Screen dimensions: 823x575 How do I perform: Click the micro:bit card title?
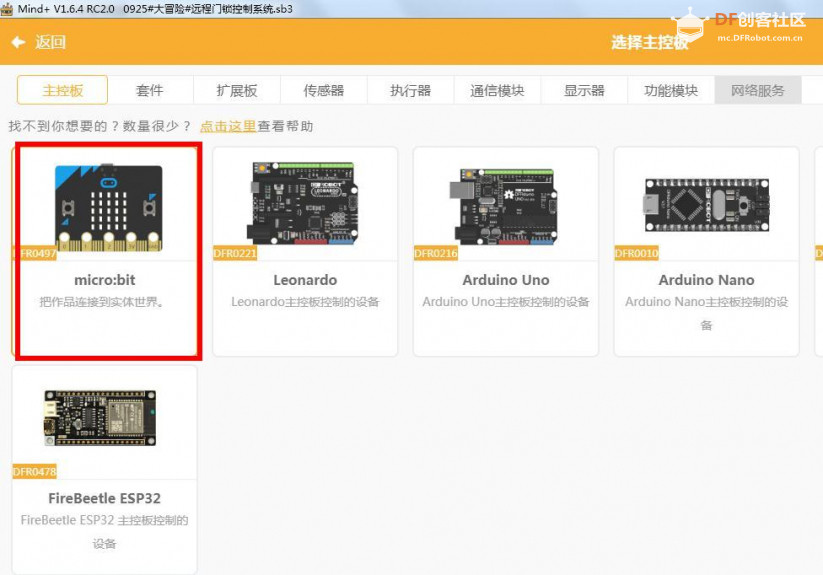tap(105, 280)
